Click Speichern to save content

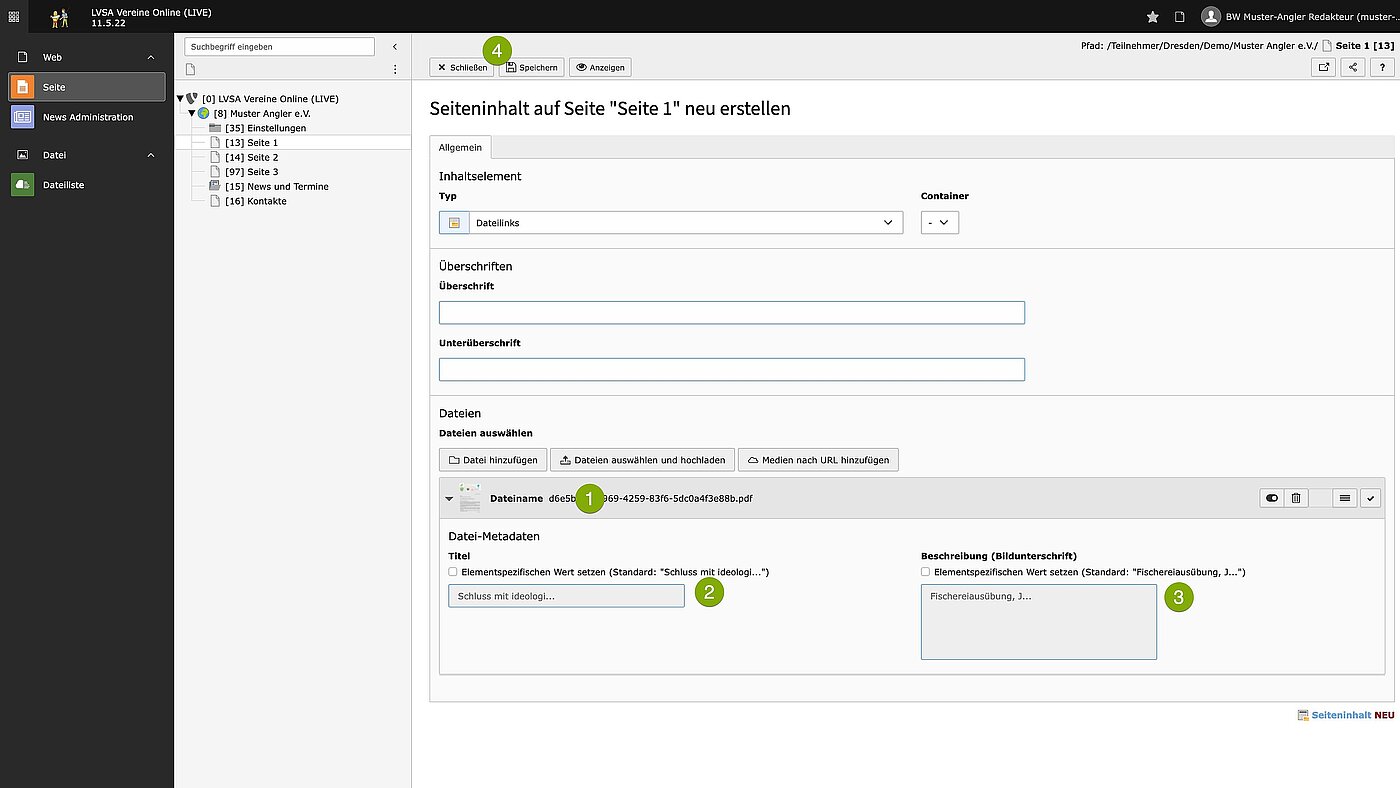click(x=532, y=67)
